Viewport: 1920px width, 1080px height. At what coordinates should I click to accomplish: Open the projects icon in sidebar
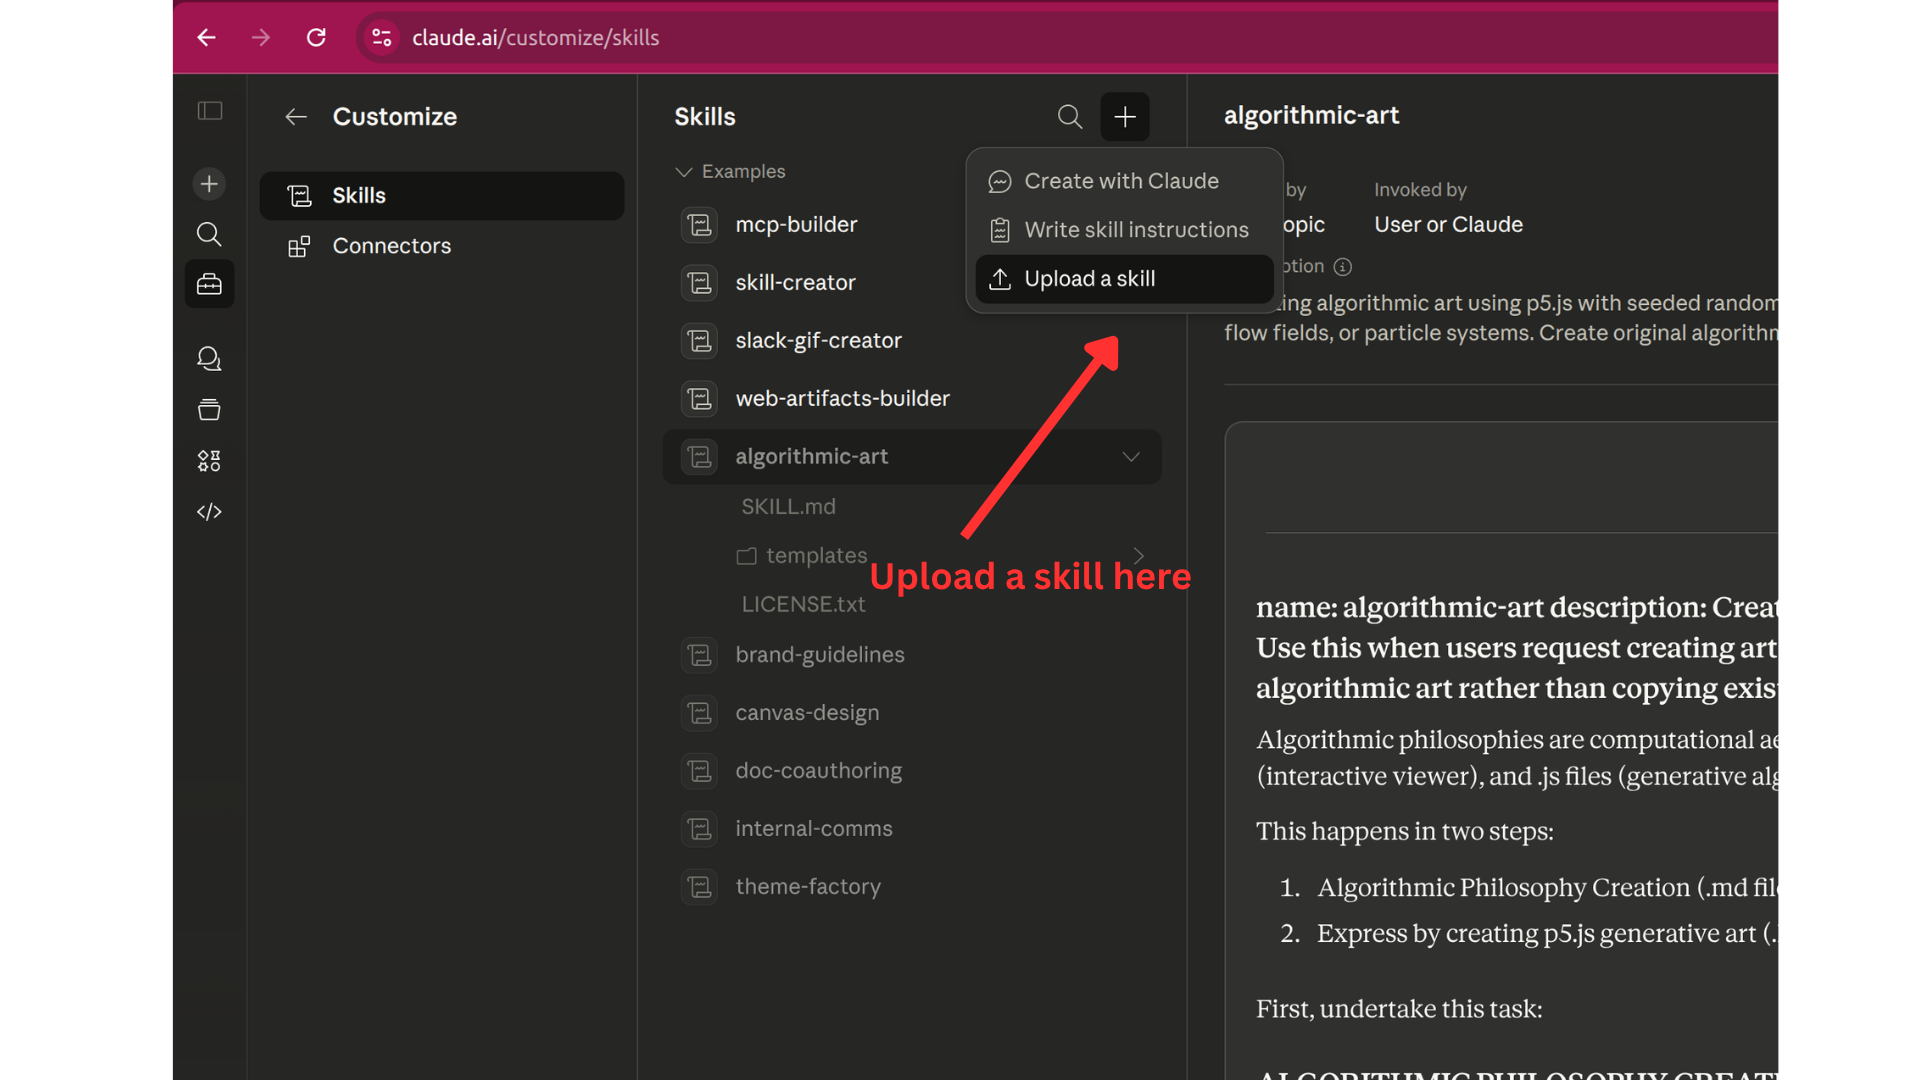tap(209, 410)
